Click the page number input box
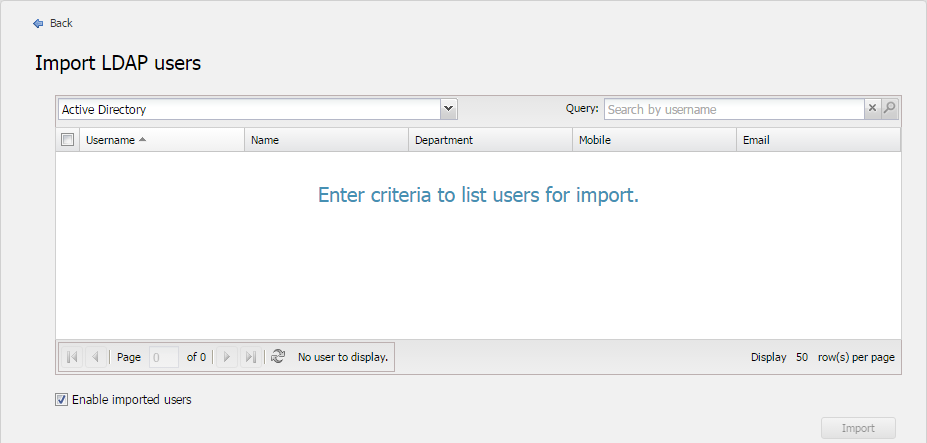The image size is (927, 443). [163, 357]
